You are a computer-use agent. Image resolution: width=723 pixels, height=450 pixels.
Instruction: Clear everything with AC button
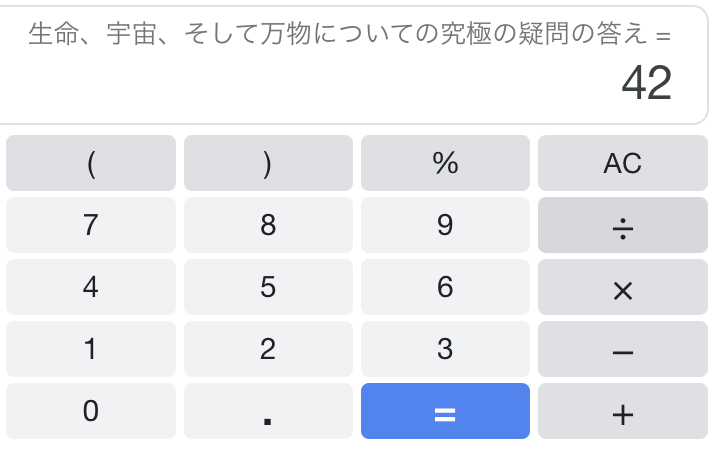622,163
